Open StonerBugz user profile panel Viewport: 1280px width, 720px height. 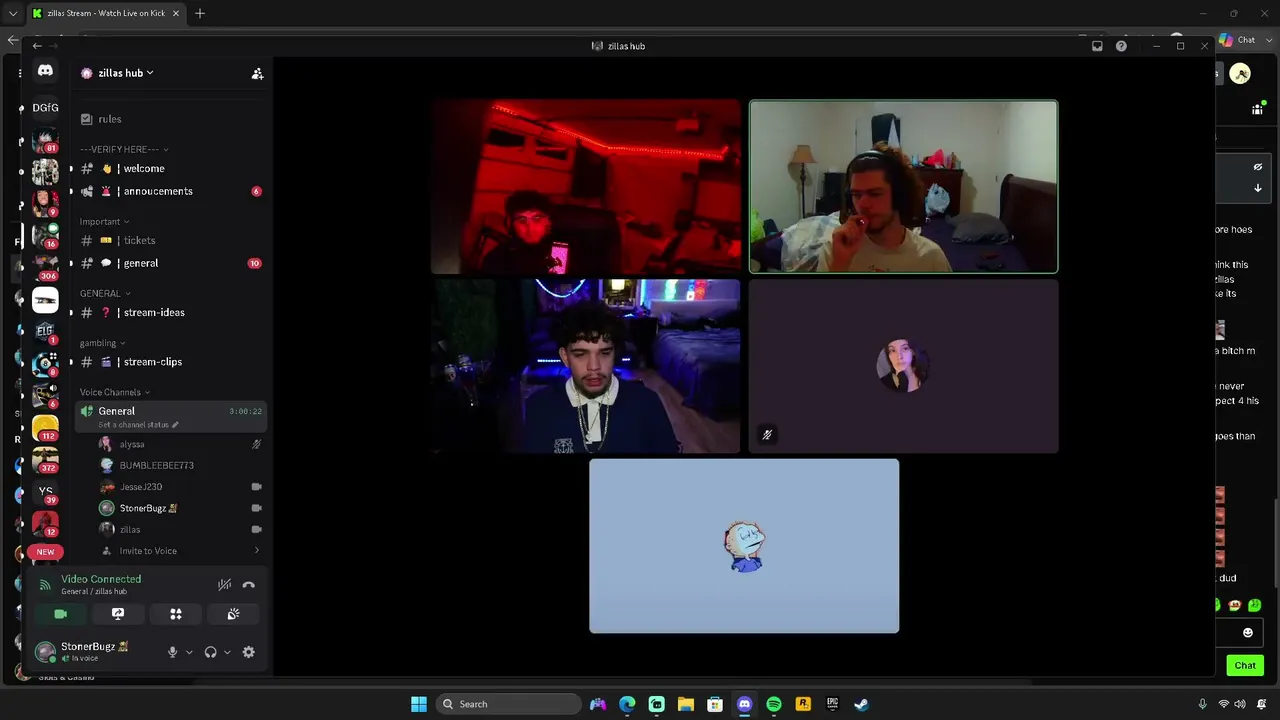pyautogui.click(x=95, y=652)
